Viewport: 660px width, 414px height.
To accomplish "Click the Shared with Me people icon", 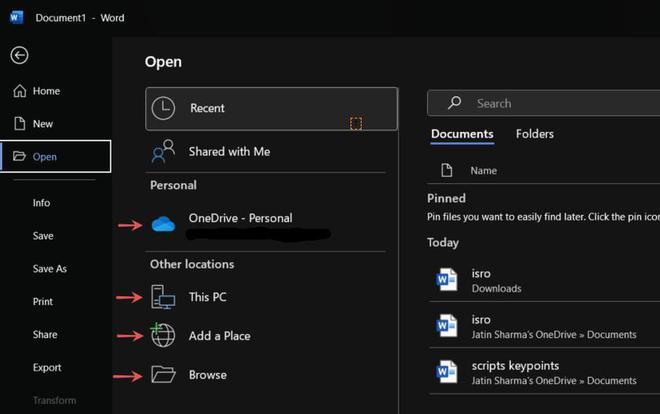I will coord(163,152).
